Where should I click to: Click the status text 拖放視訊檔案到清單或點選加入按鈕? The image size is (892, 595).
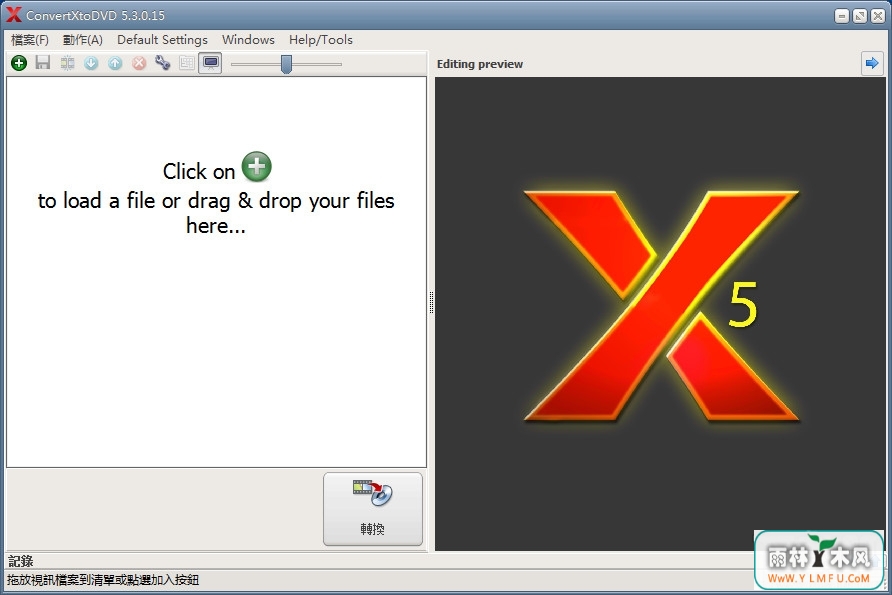click(x=103, y=580)
